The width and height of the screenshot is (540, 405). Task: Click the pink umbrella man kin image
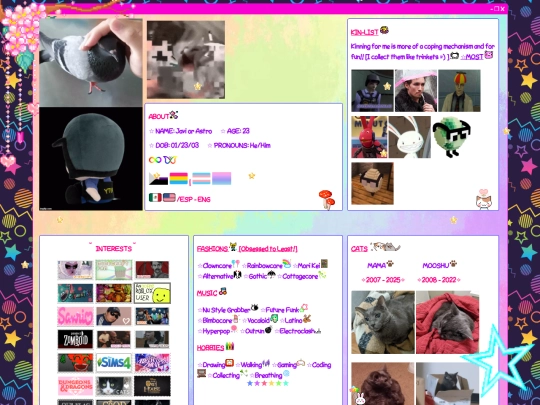click(x=416, y=91)
